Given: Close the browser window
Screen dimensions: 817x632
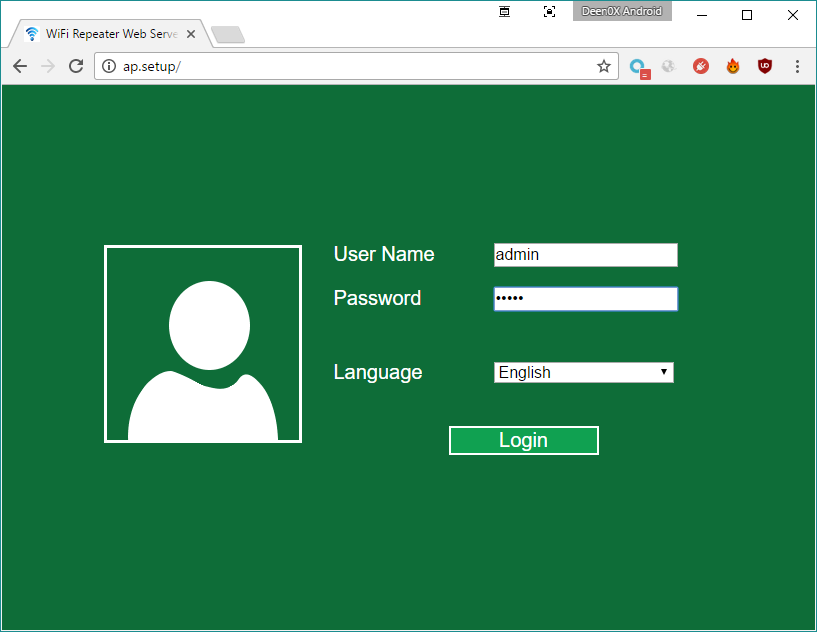Looking at the screenshot, I should coord(793,15).
